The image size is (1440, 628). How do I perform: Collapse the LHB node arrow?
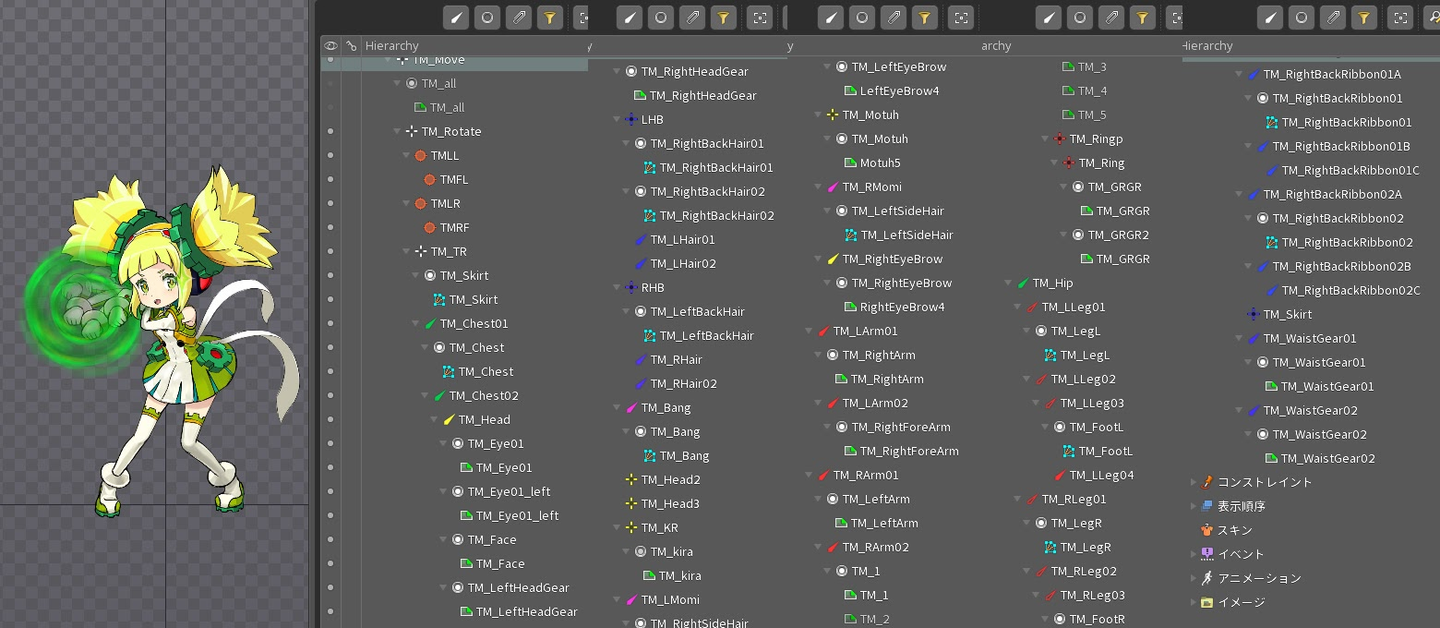coord(617,120)
